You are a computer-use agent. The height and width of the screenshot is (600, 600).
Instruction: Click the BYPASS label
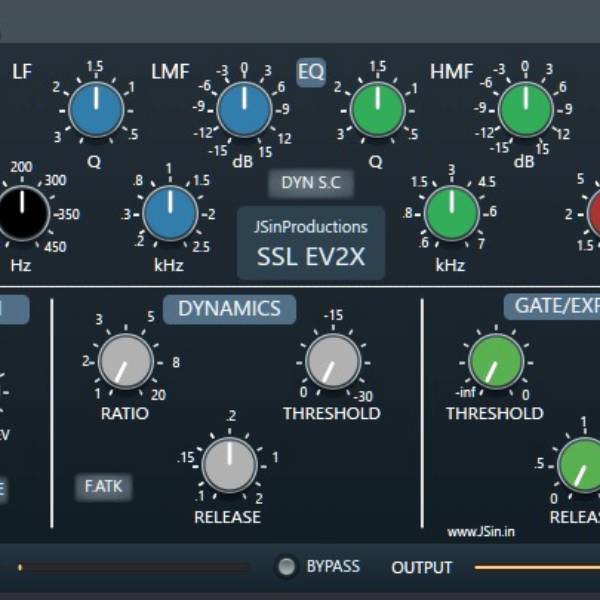pos(333,567)
